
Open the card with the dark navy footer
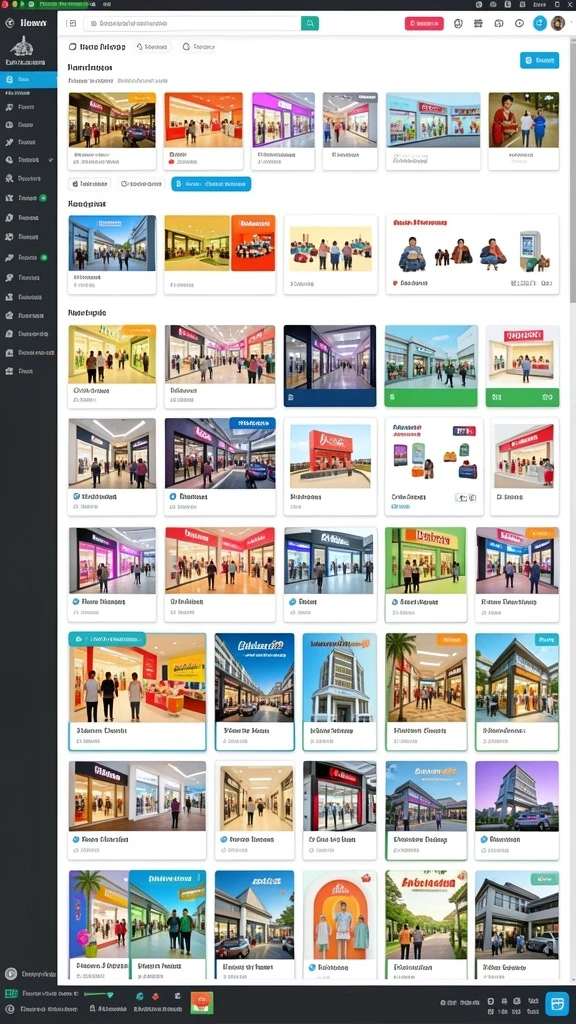pos(330,366)
